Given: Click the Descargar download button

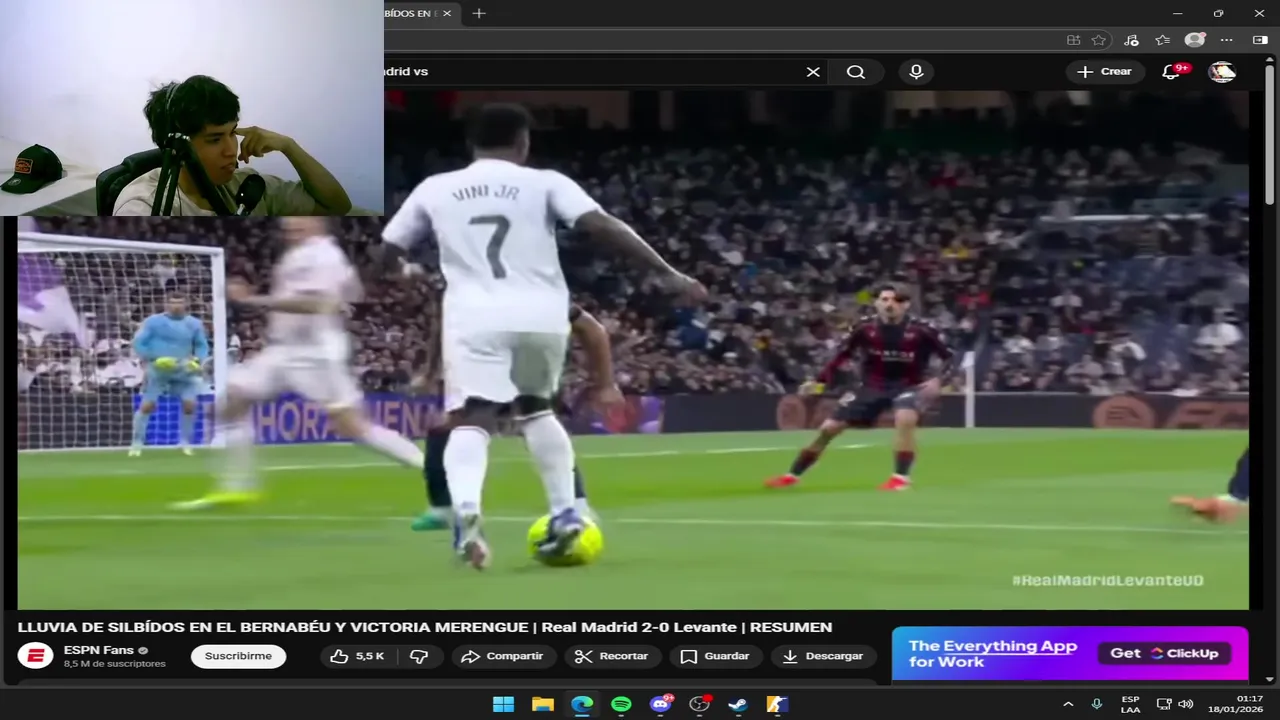Looking at the screenshot, I should [822, 656].
